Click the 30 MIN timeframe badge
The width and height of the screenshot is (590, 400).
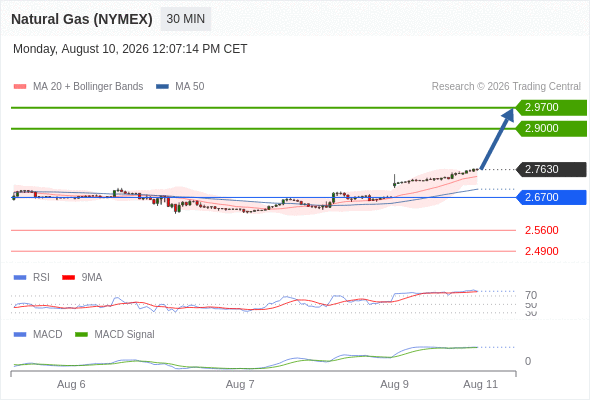(186, 19)
